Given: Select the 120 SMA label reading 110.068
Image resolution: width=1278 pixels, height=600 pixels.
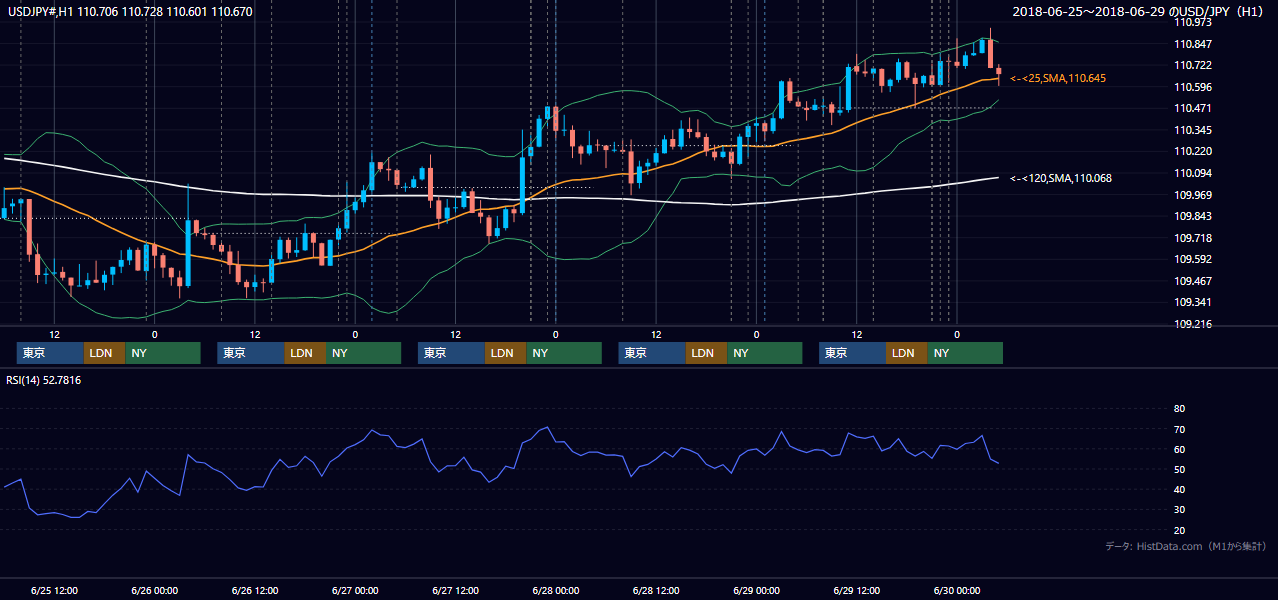Looking at the screenshot, I should (x=1060, y=178).
